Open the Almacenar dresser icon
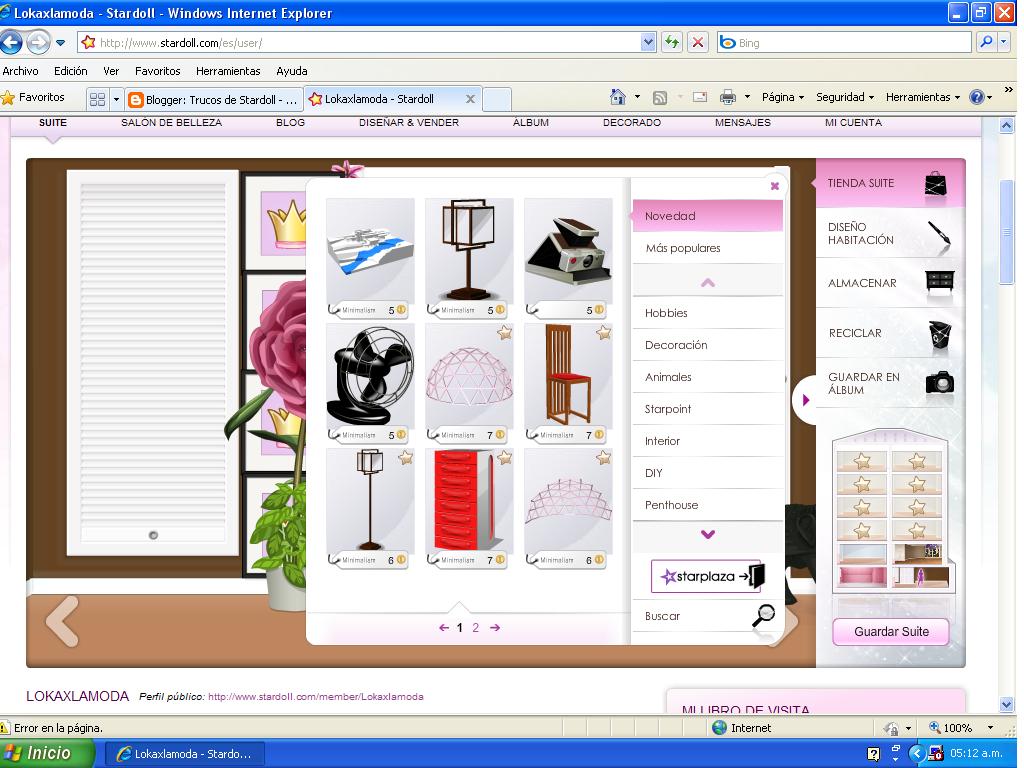The height and width of the screenshot is (768, 1024). pyautogui.click(x=940, y=281)
